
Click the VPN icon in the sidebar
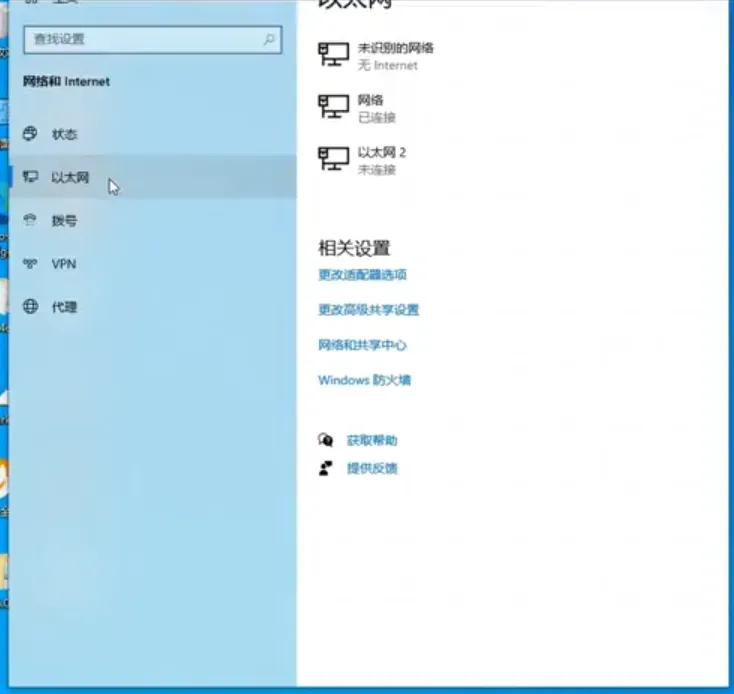(30, 264)
